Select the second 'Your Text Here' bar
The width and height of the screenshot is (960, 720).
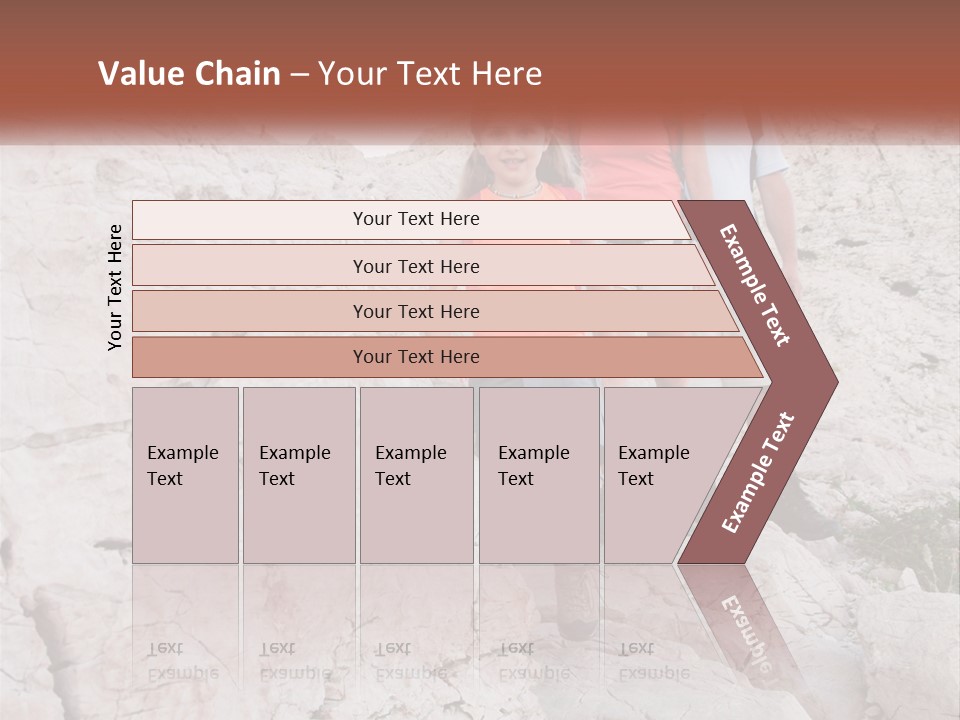422,266
